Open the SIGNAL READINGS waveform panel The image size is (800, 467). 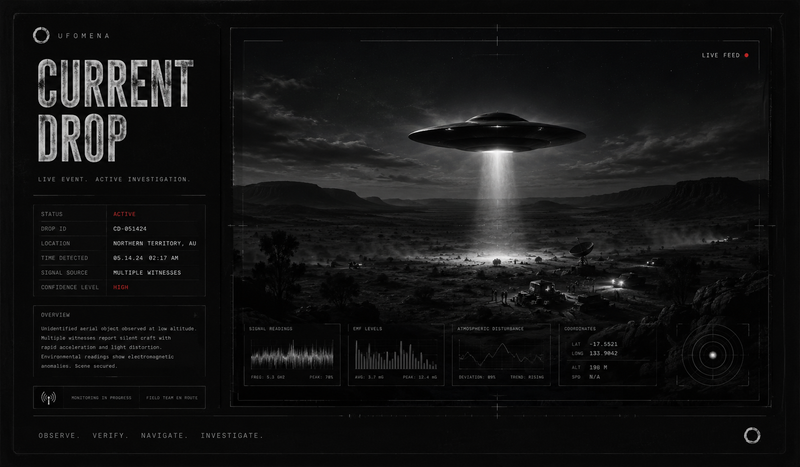[x=292, y=354]
